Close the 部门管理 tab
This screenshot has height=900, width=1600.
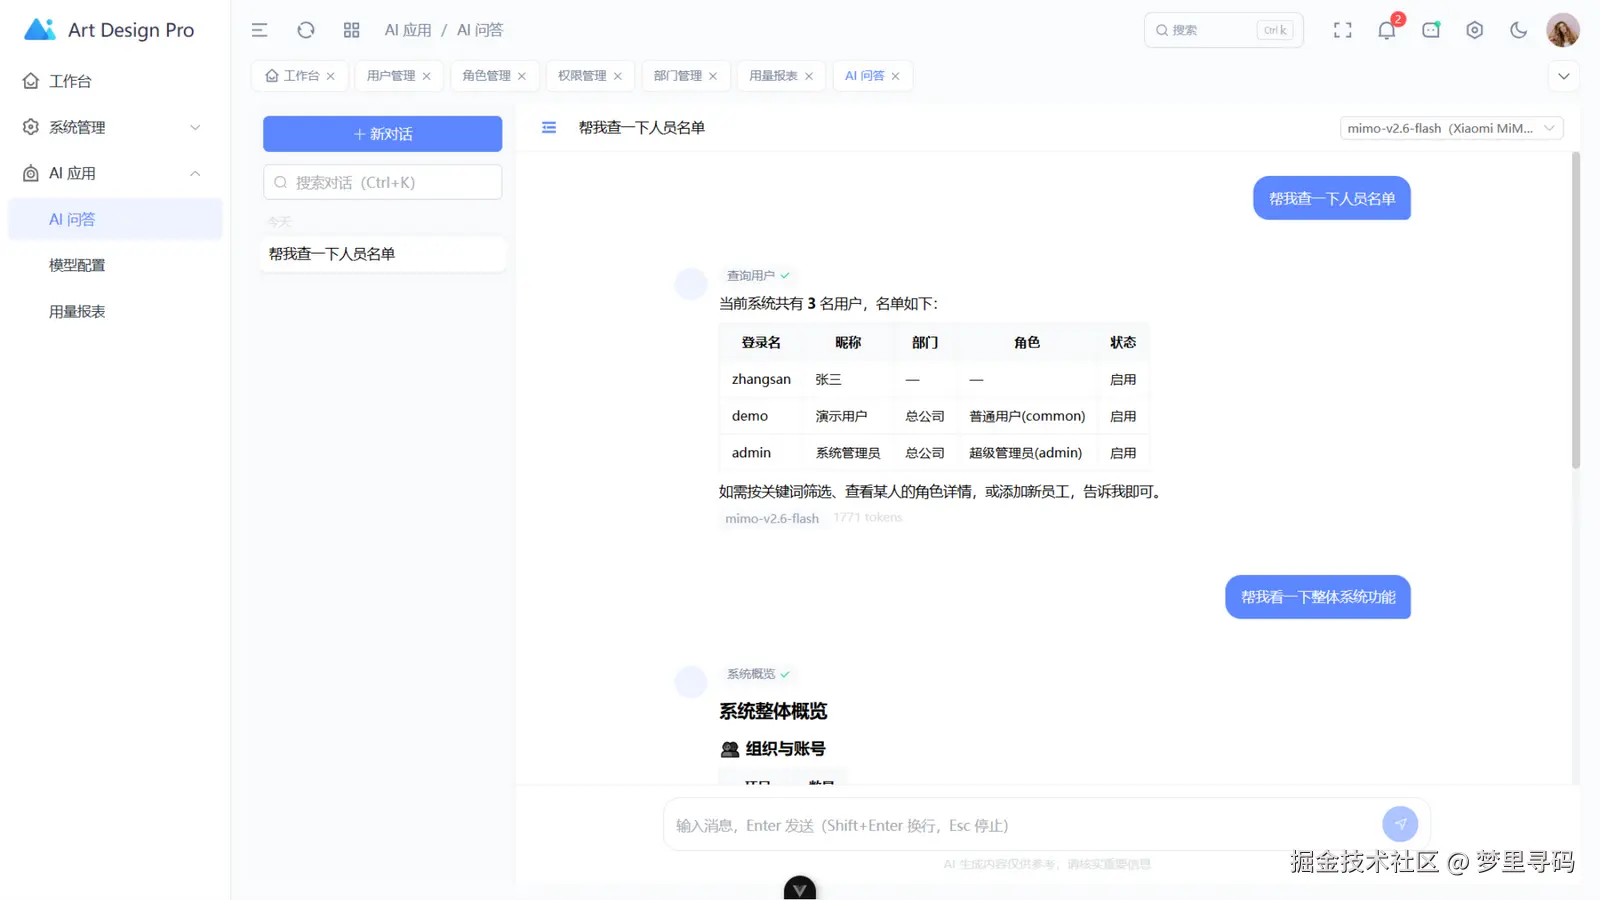click(713, 76)
